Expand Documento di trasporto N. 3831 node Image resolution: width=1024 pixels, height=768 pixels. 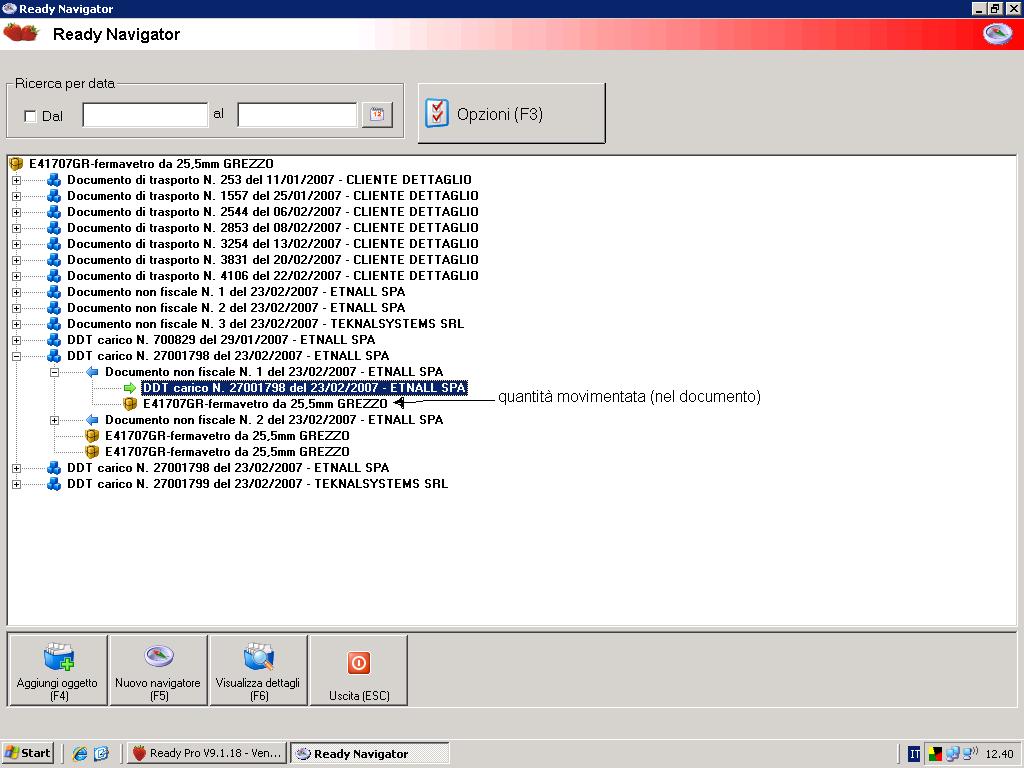16,261
